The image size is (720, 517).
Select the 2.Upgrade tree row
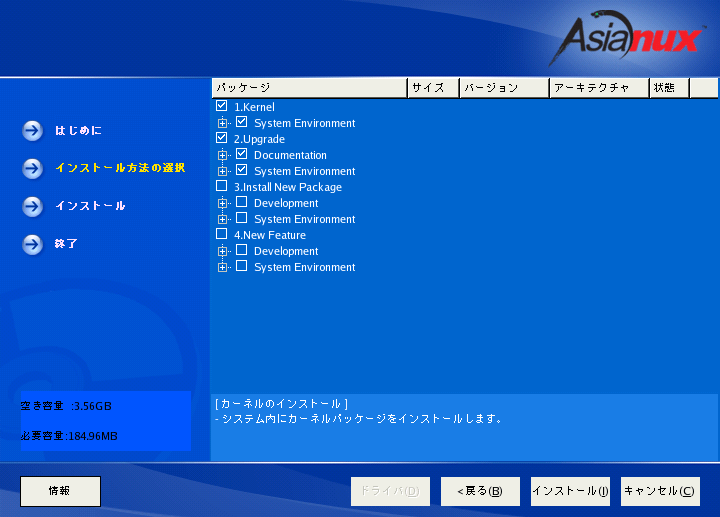pyautogui.click(x=259, y=139)
